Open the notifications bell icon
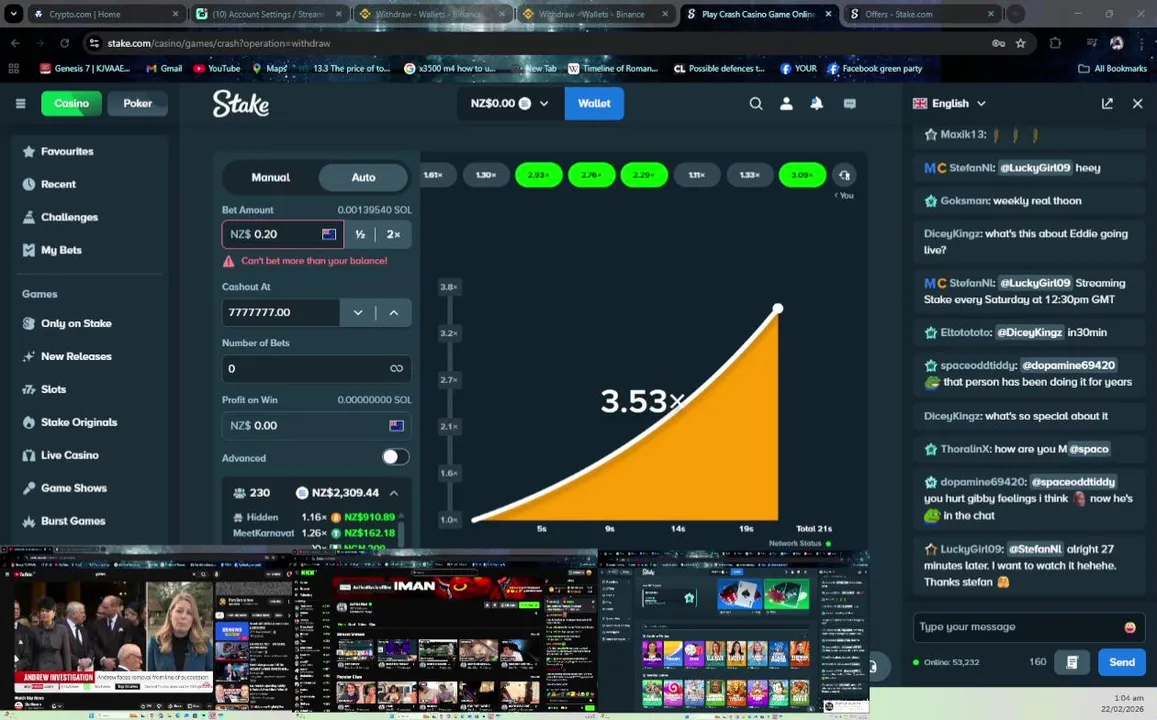1157x720 pixels. (x=817, y=103)
